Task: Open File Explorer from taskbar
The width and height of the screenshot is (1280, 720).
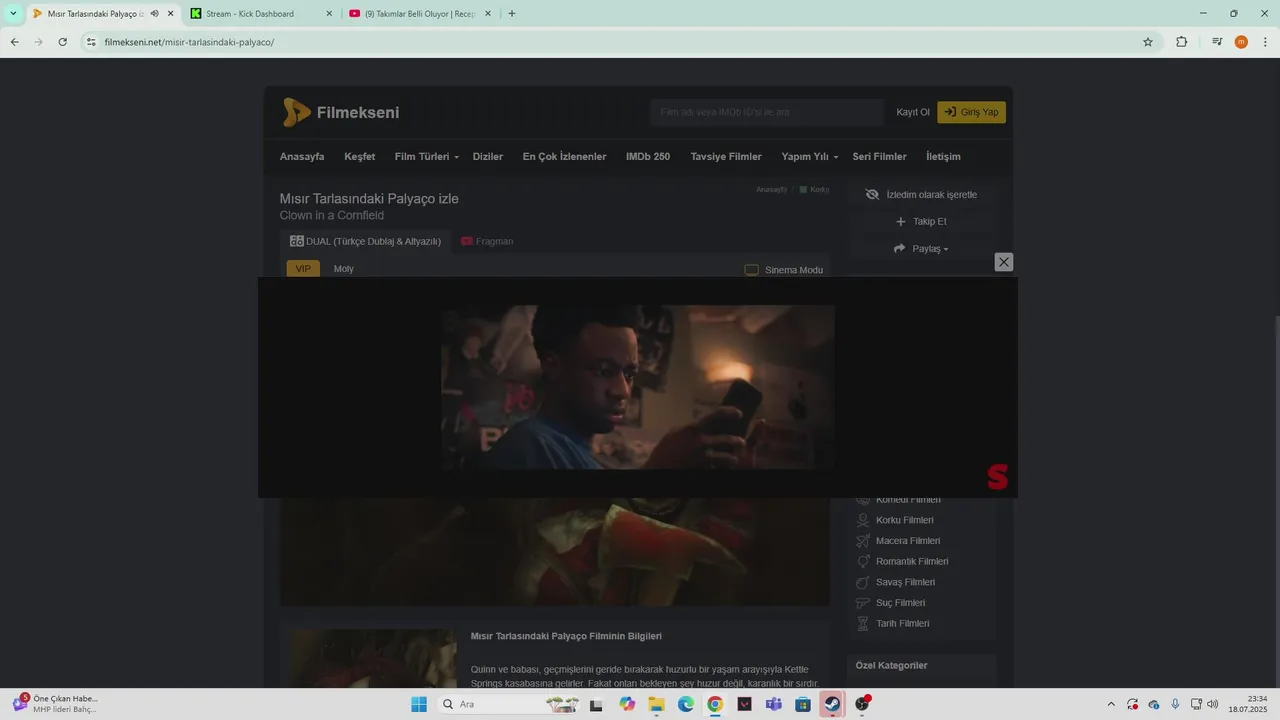Action: 656,704
